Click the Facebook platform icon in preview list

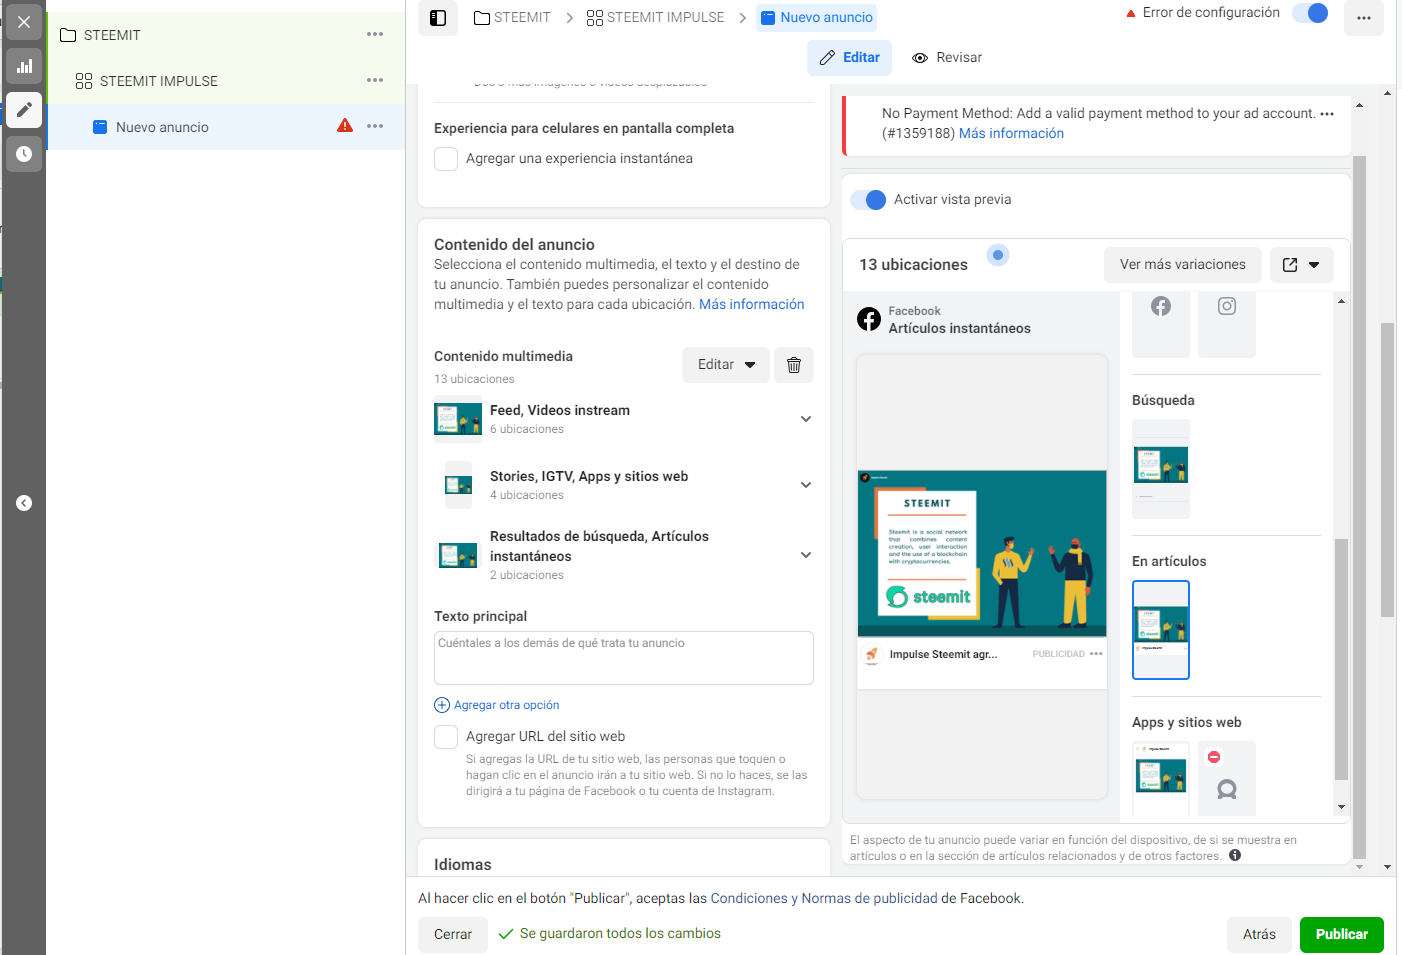coord(1161,307)
